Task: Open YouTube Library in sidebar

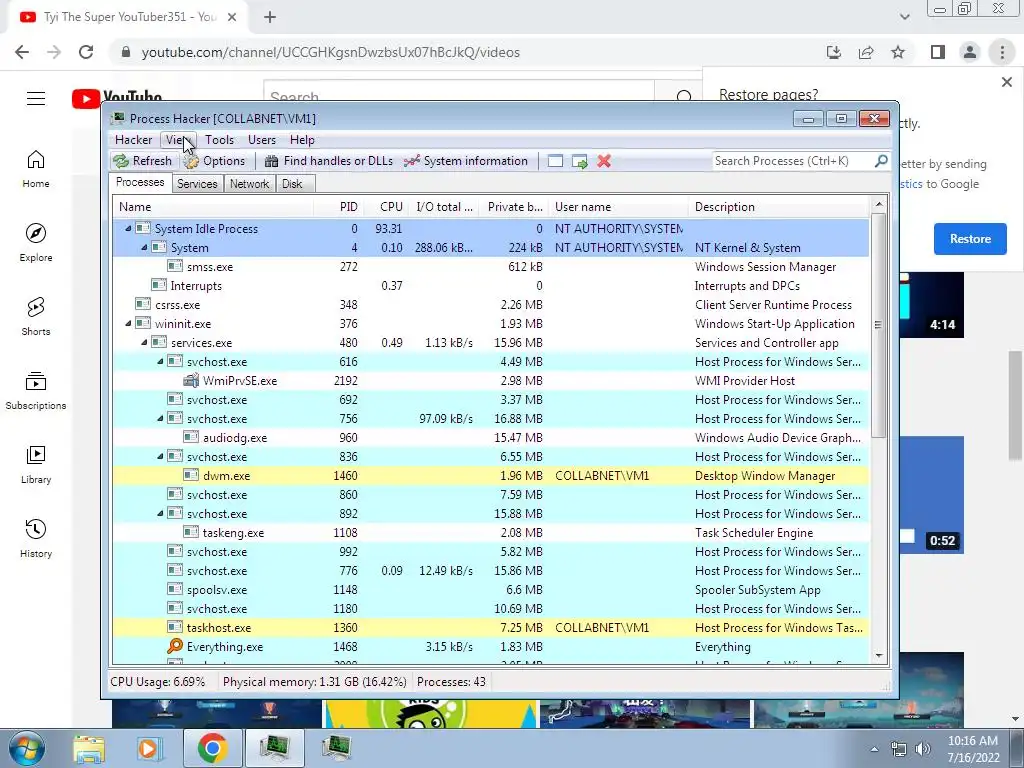Action: (36, 464)
